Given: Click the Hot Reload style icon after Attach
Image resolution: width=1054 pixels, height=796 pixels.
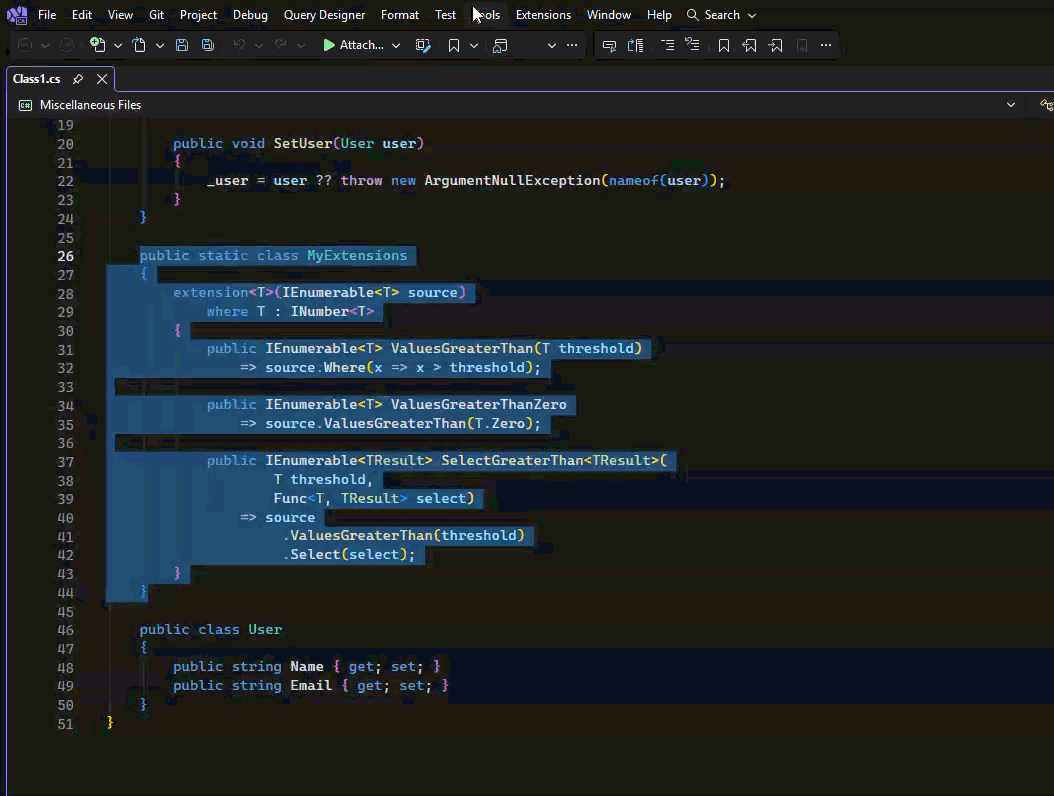Looking at the screenshot, I should [x=422, y=45].
